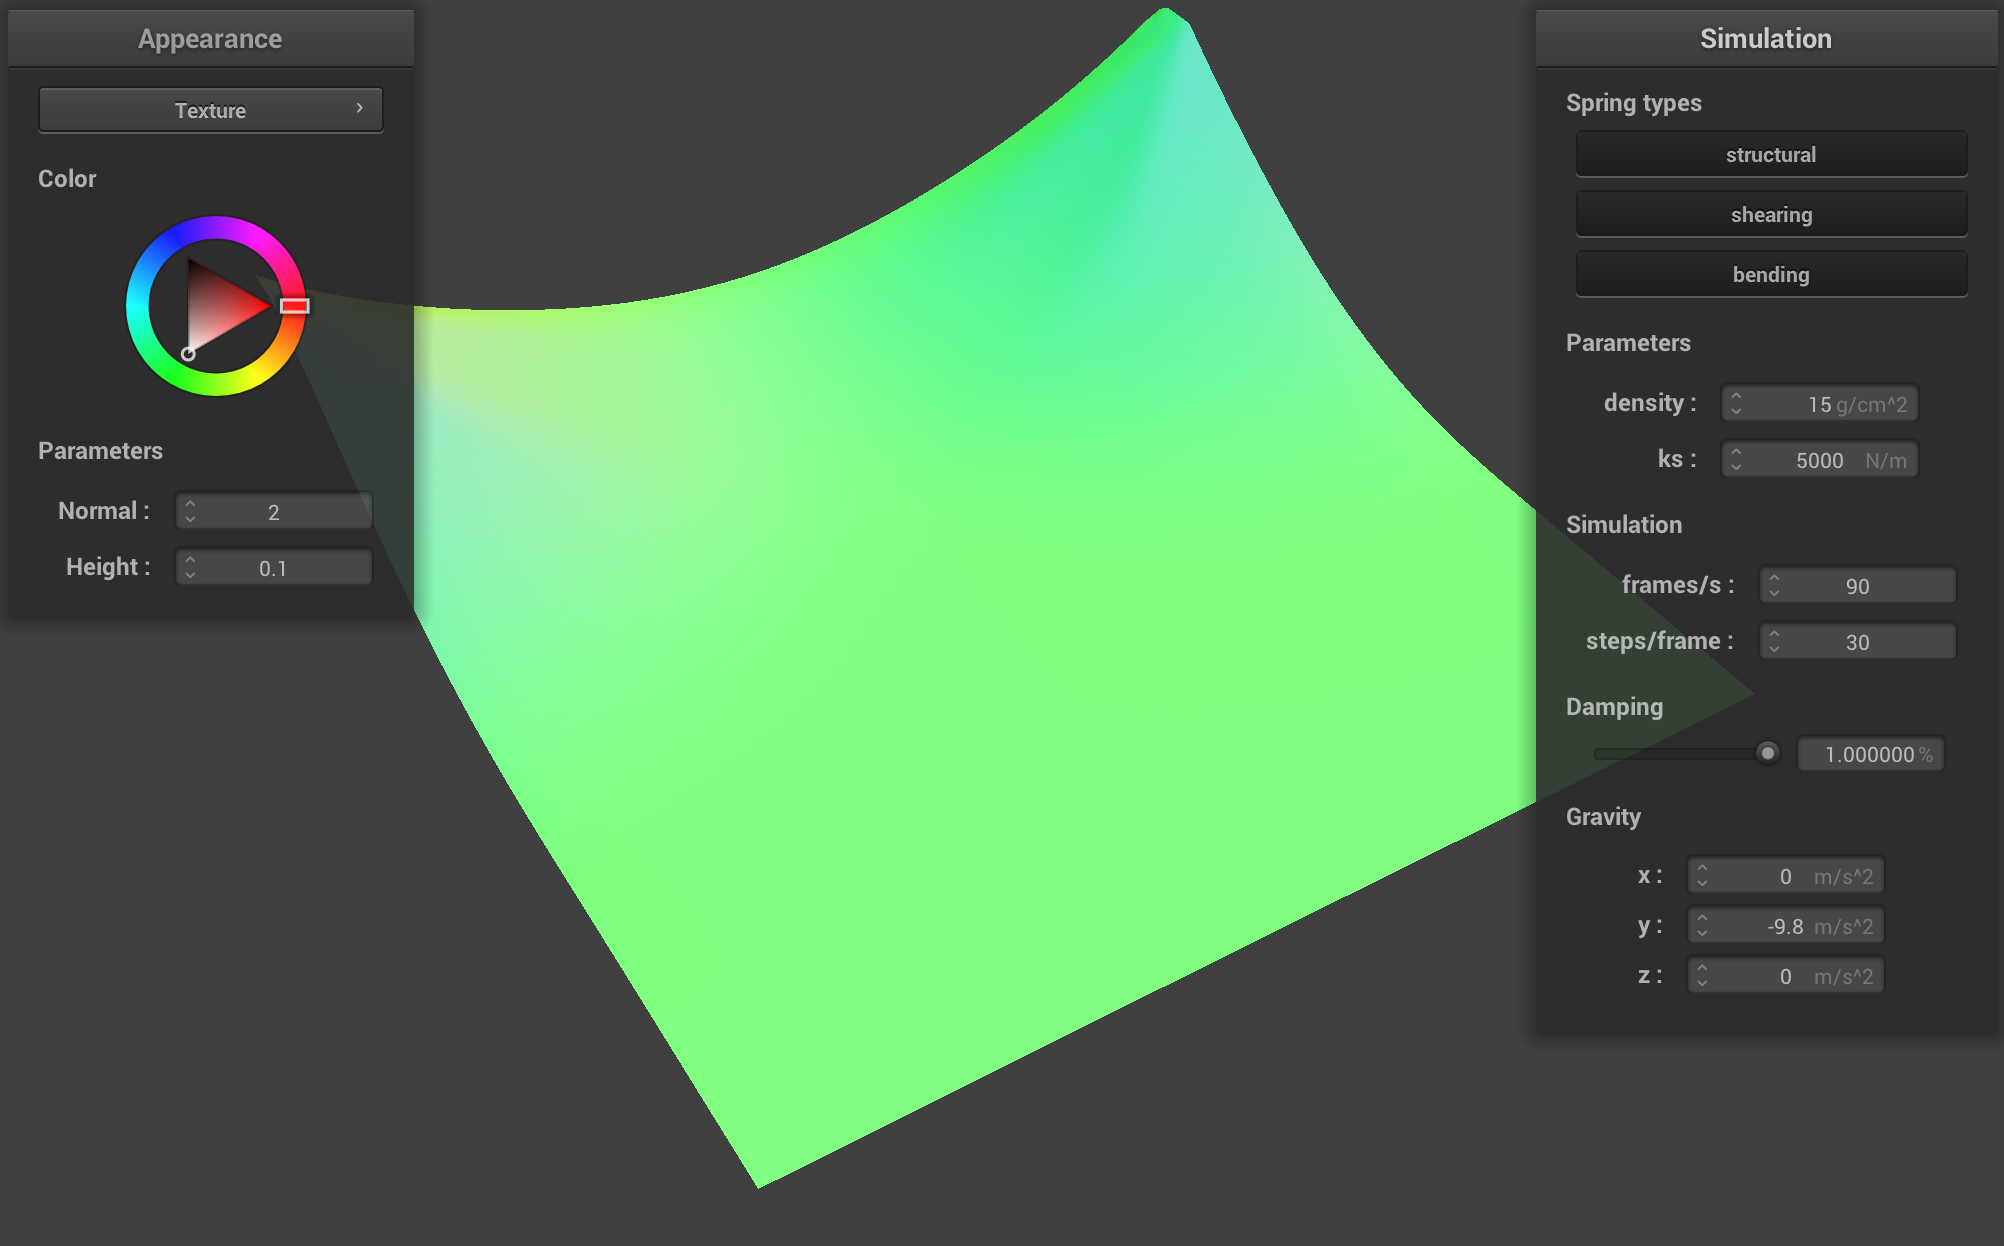
Task: Click the density value field
Action: (x=1819, y=403)
